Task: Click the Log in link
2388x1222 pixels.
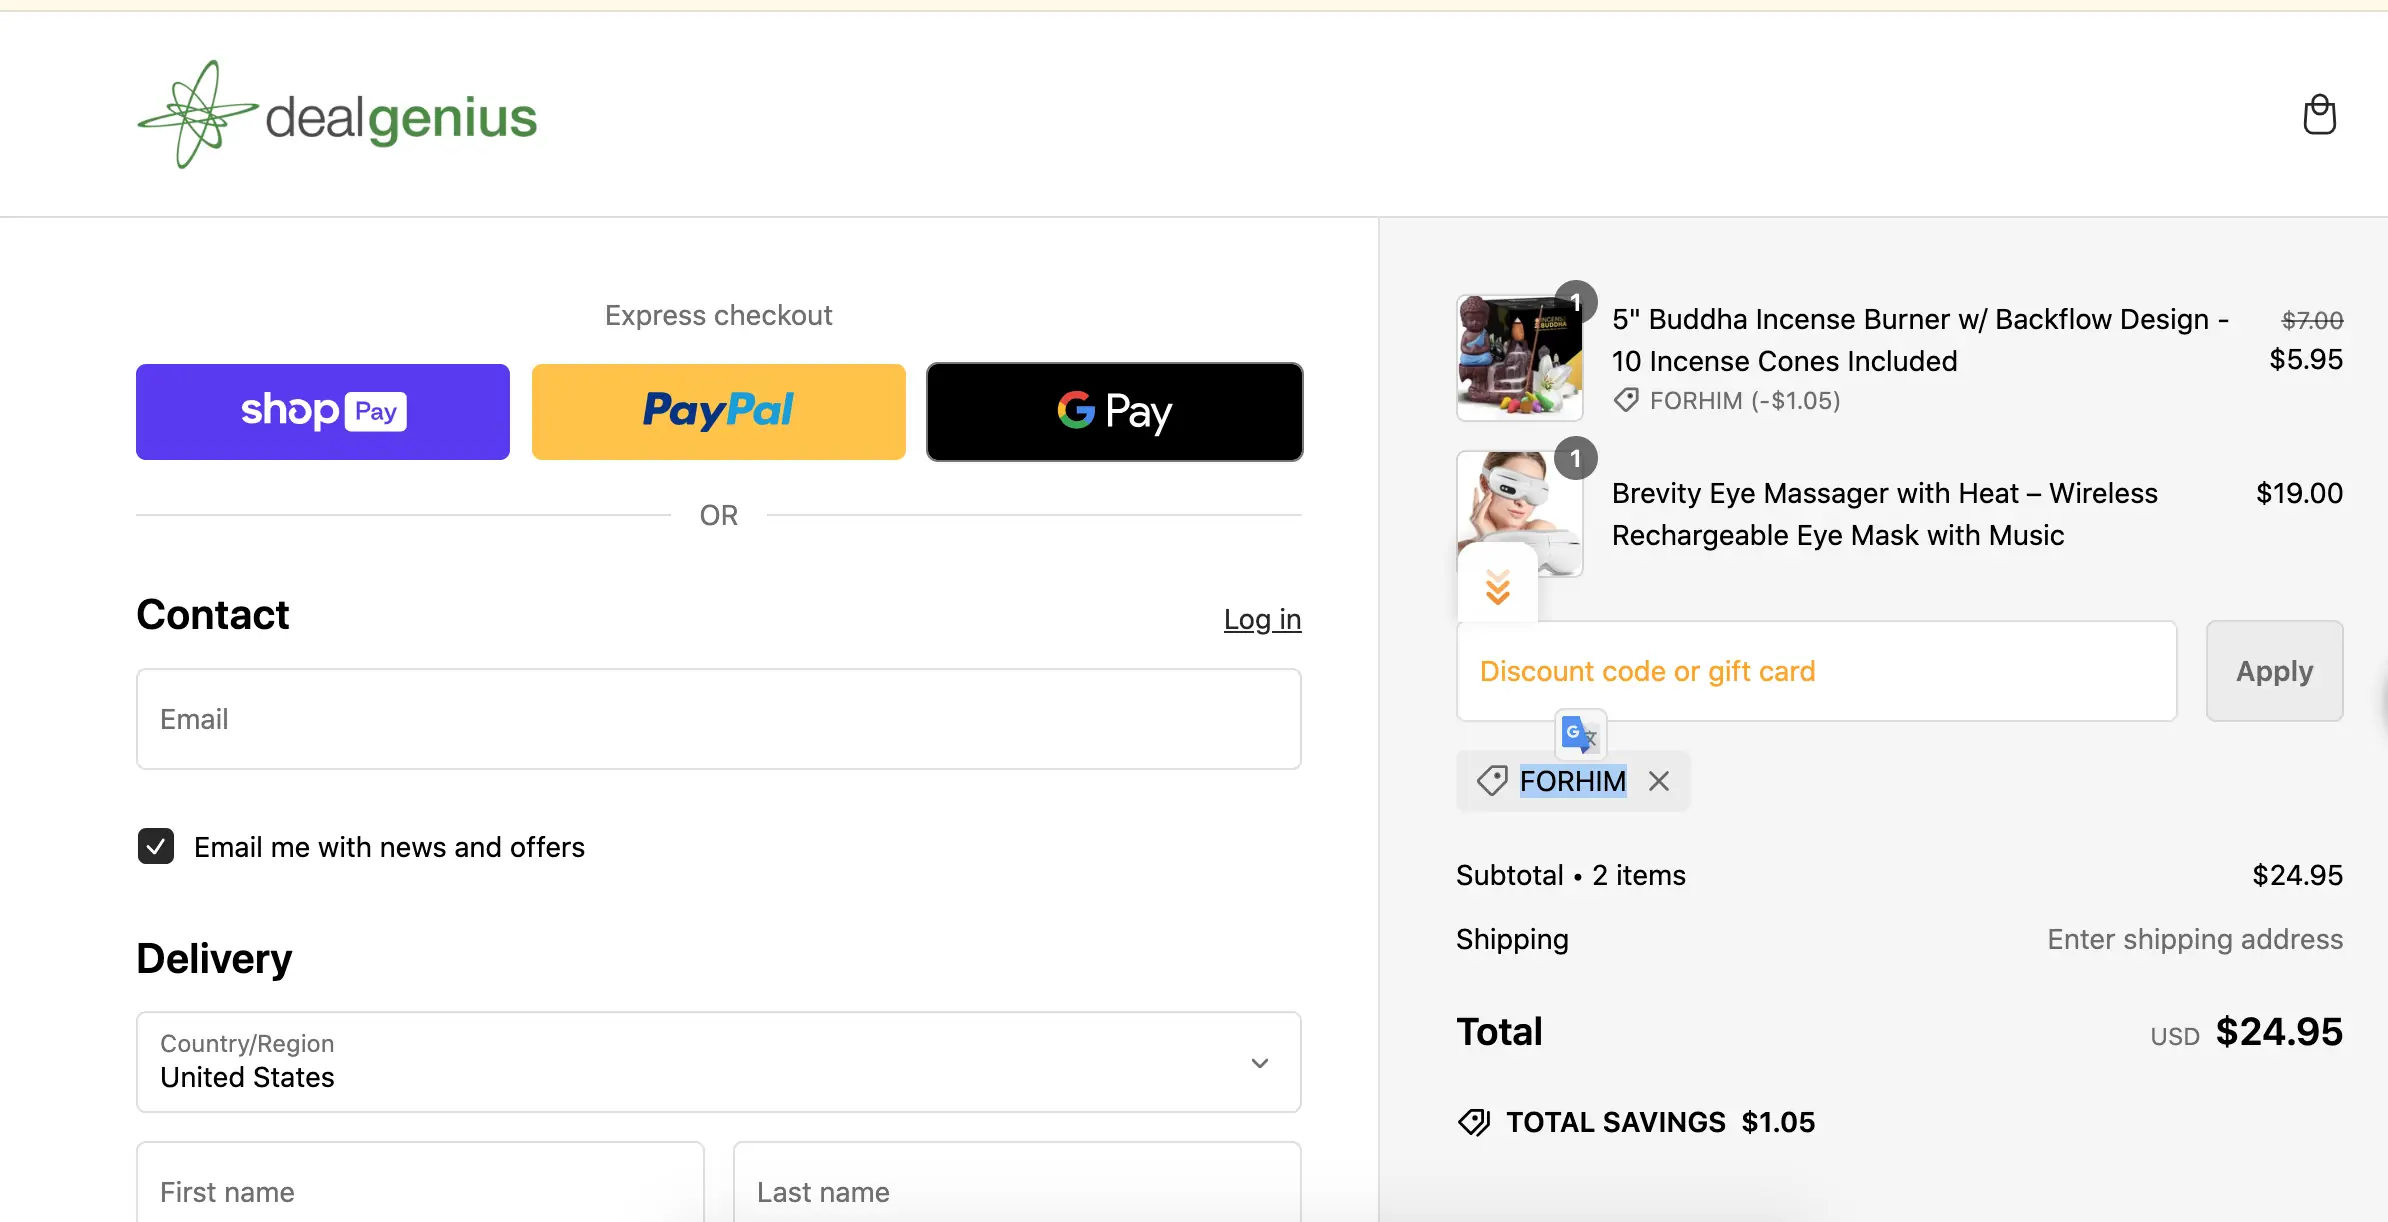Action: coord(1262,619)
